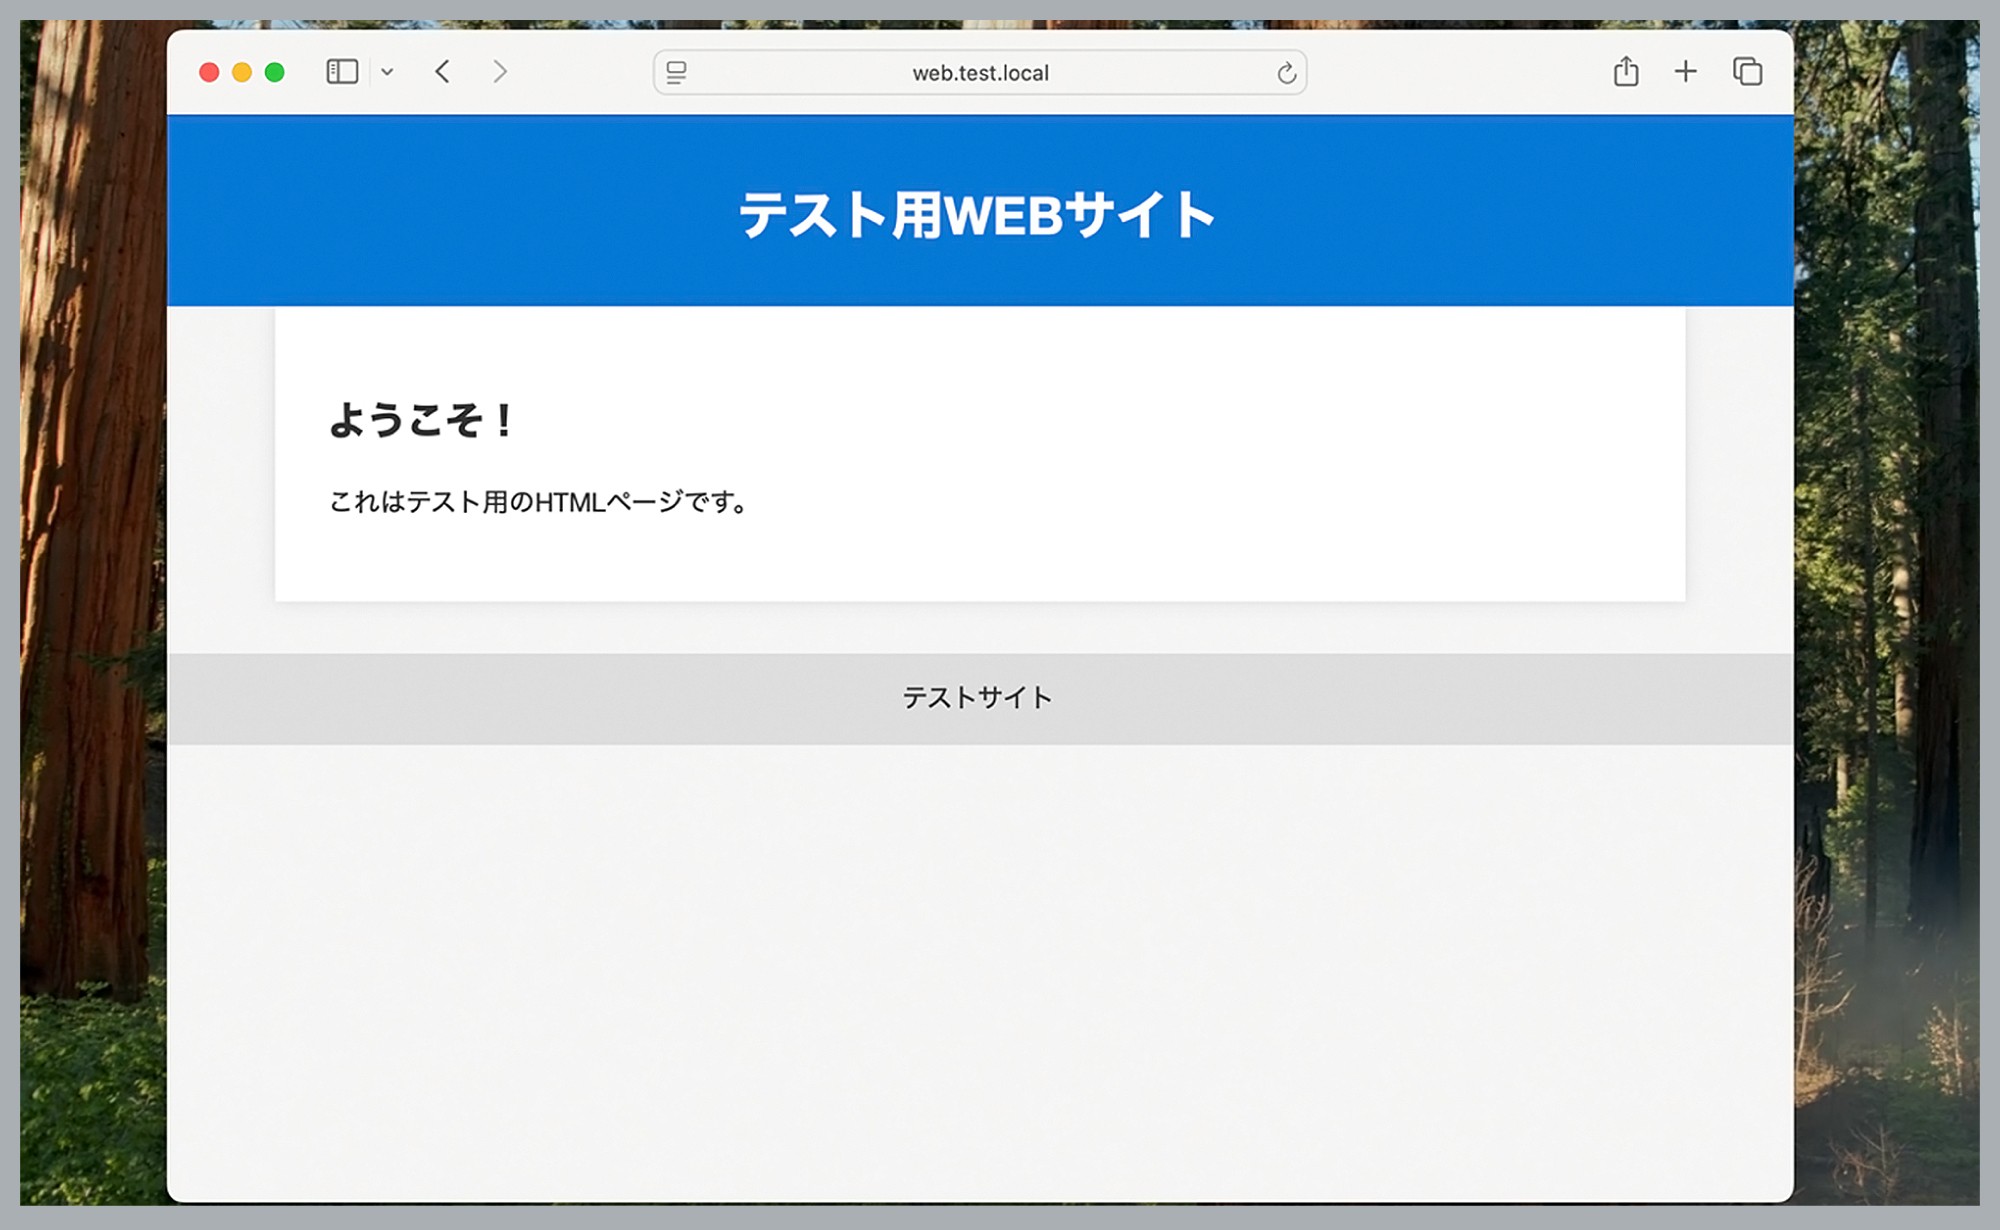Viewport: 2000px width, 1230px height.
Task: Share the current page
Action: [1626, 72]
